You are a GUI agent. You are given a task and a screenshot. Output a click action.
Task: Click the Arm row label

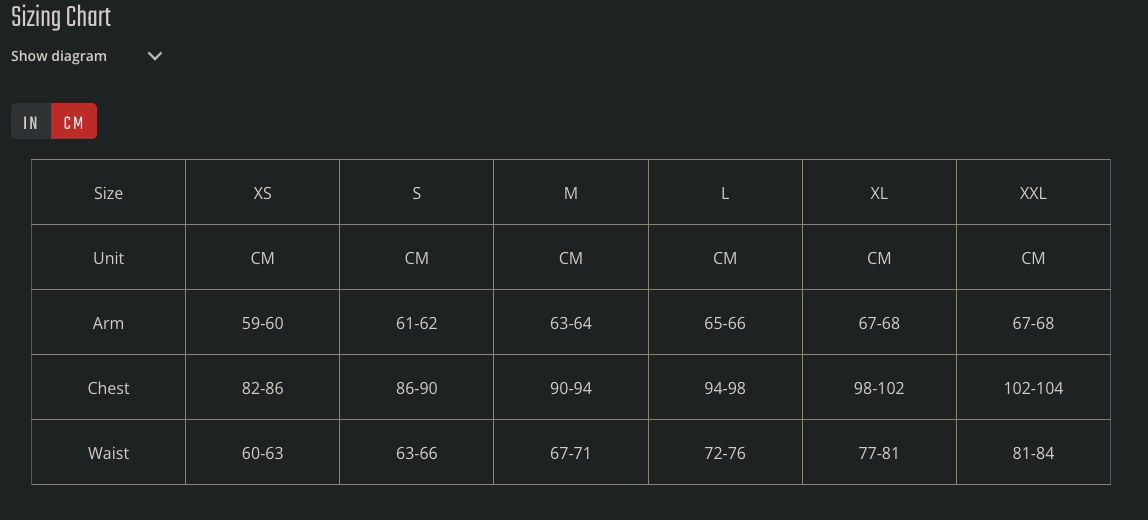108,323
